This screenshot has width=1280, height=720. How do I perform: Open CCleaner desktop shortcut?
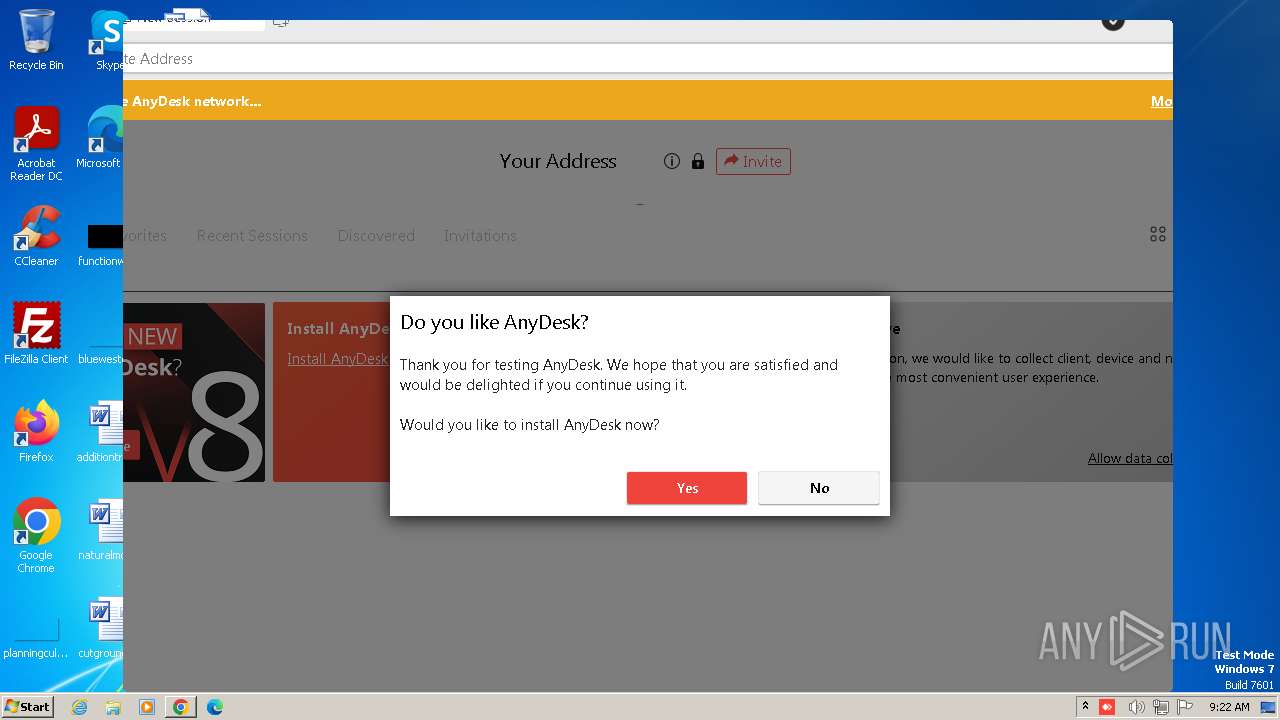coord(36,236)
